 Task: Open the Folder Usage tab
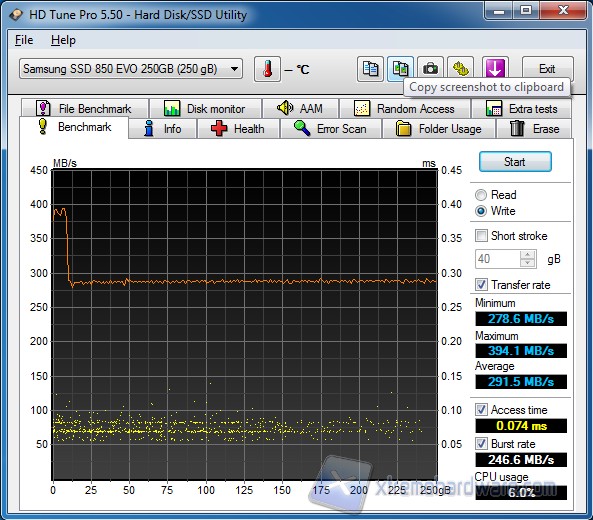coord(439,129)
